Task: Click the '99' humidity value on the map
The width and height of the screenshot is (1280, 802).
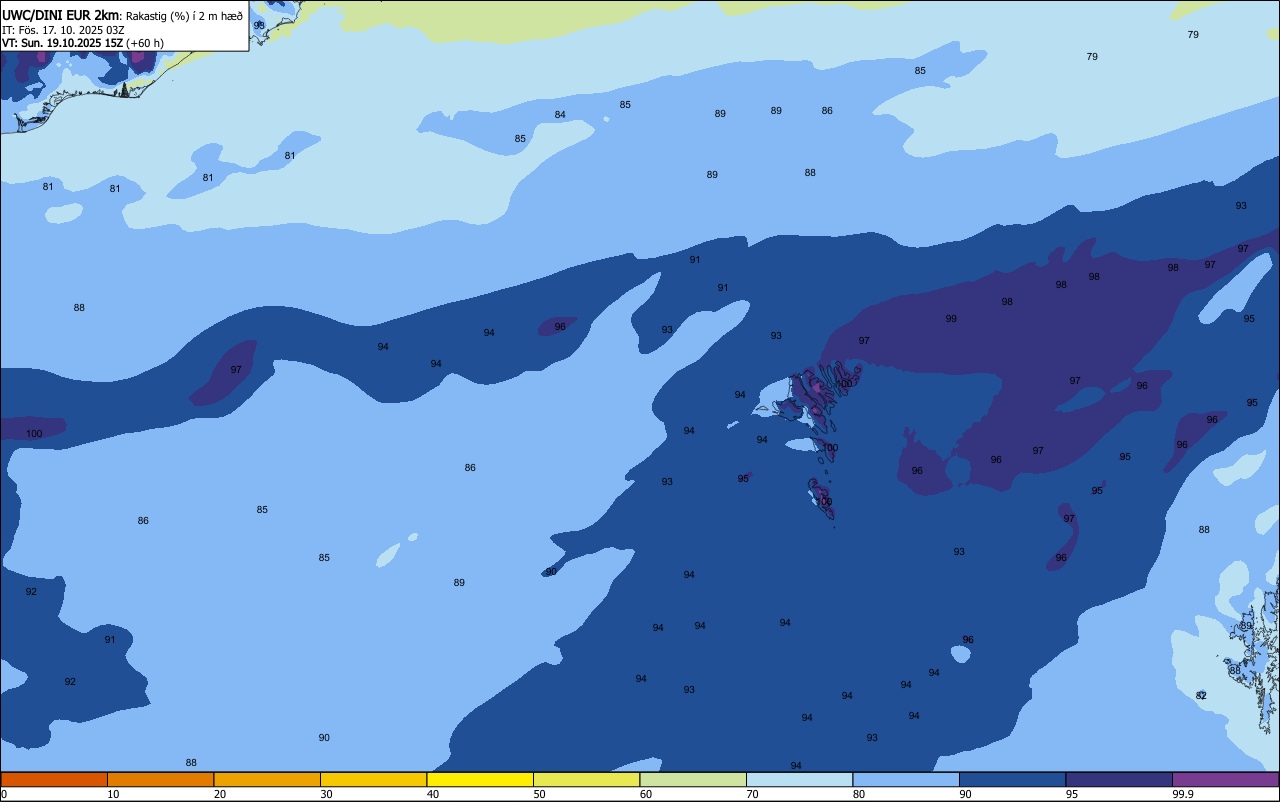Action: click(951, 319)
